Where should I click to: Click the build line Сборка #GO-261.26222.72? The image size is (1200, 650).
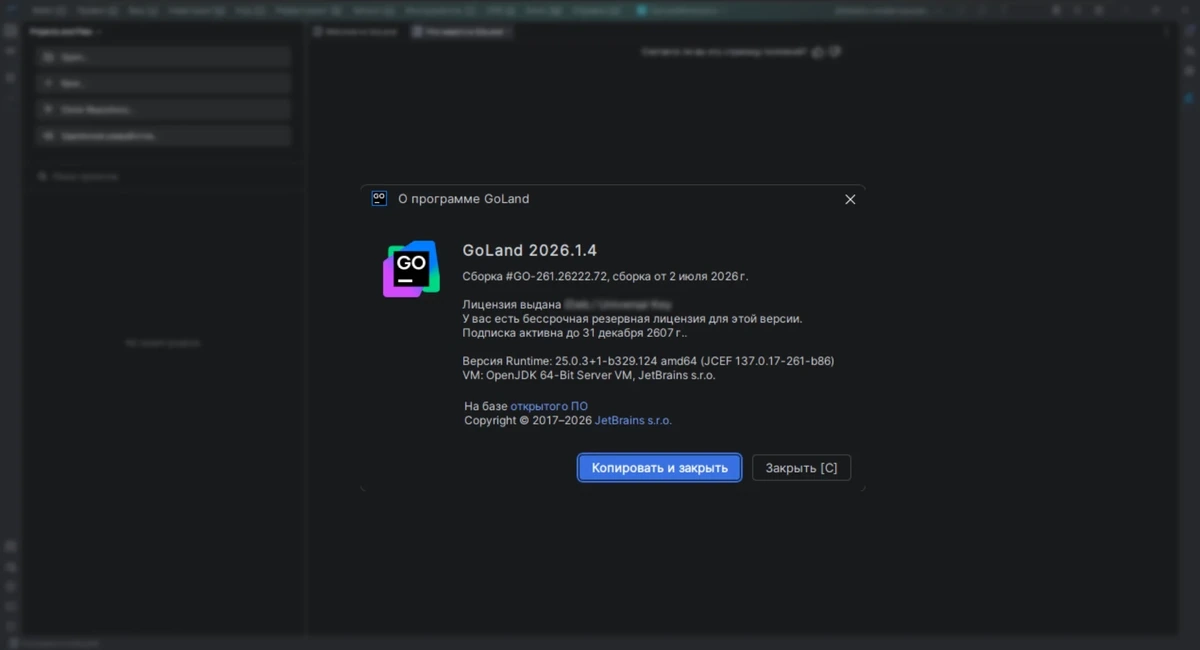click(x=605, y=276)
